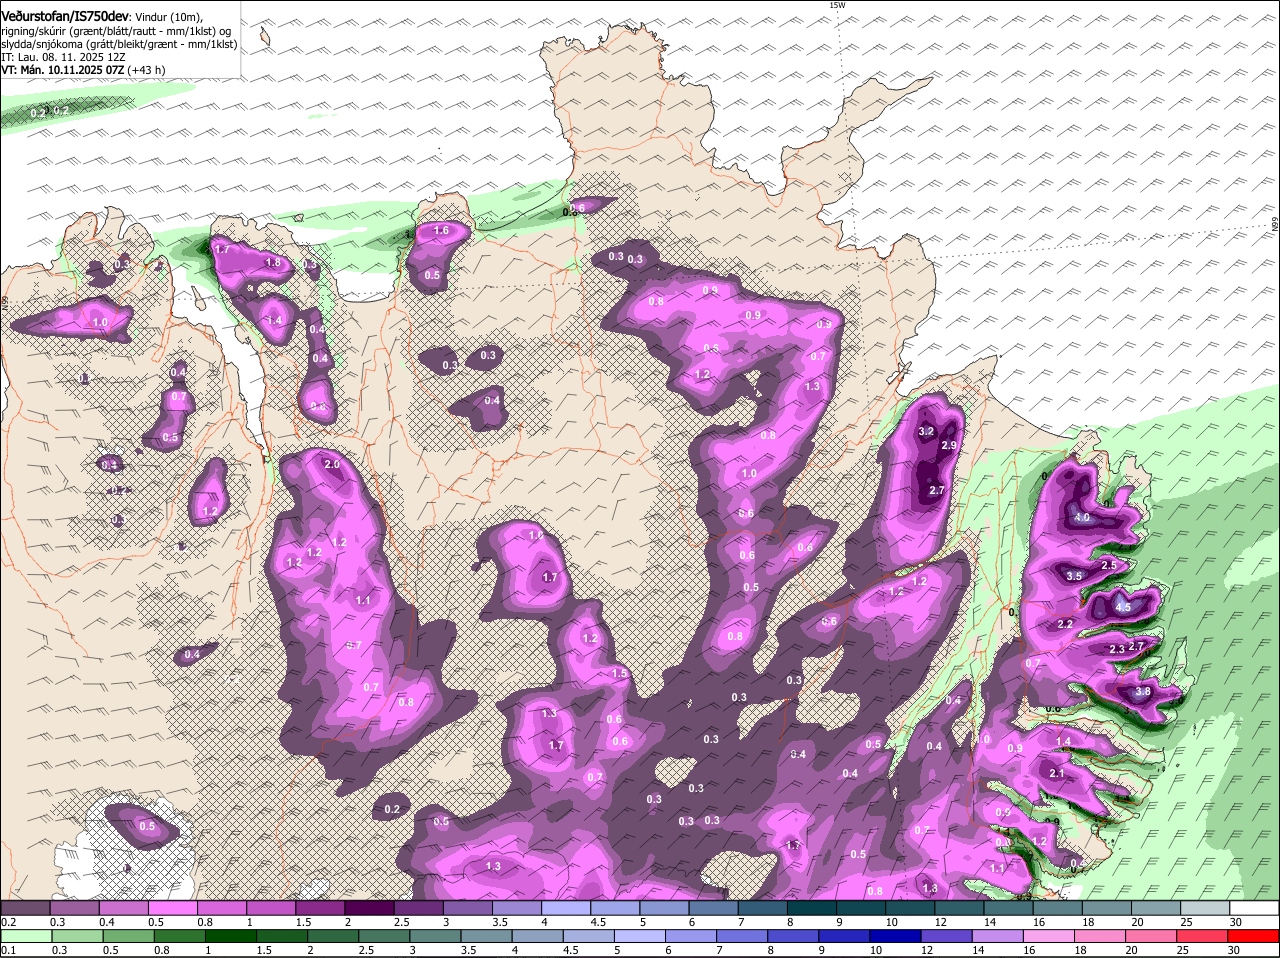Pick the bright red 30 swatch in the rain legend
The width and height of the screenshot is (1280, 958).
(1255, 937)
